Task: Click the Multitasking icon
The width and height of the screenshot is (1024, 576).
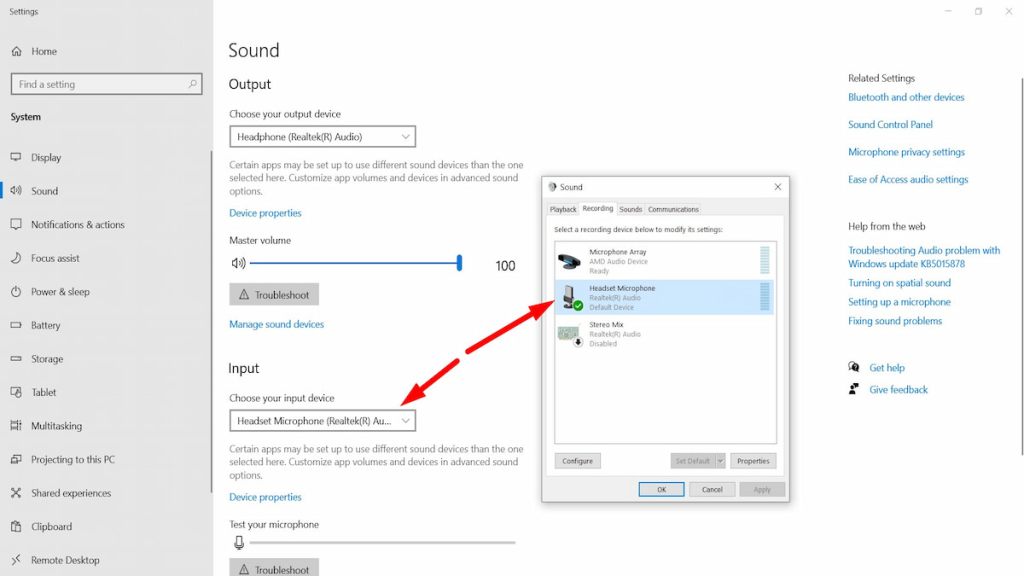Action: (16, 426)
